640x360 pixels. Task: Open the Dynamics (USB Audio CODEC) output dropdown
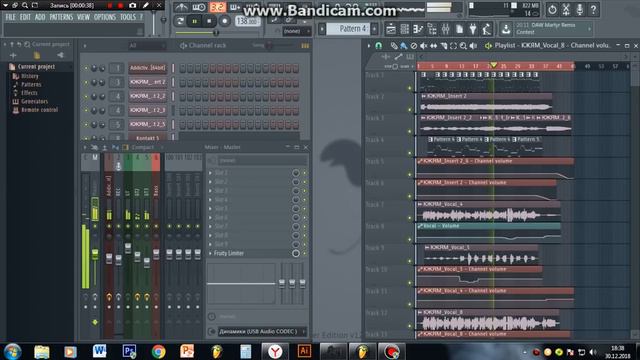262,331
